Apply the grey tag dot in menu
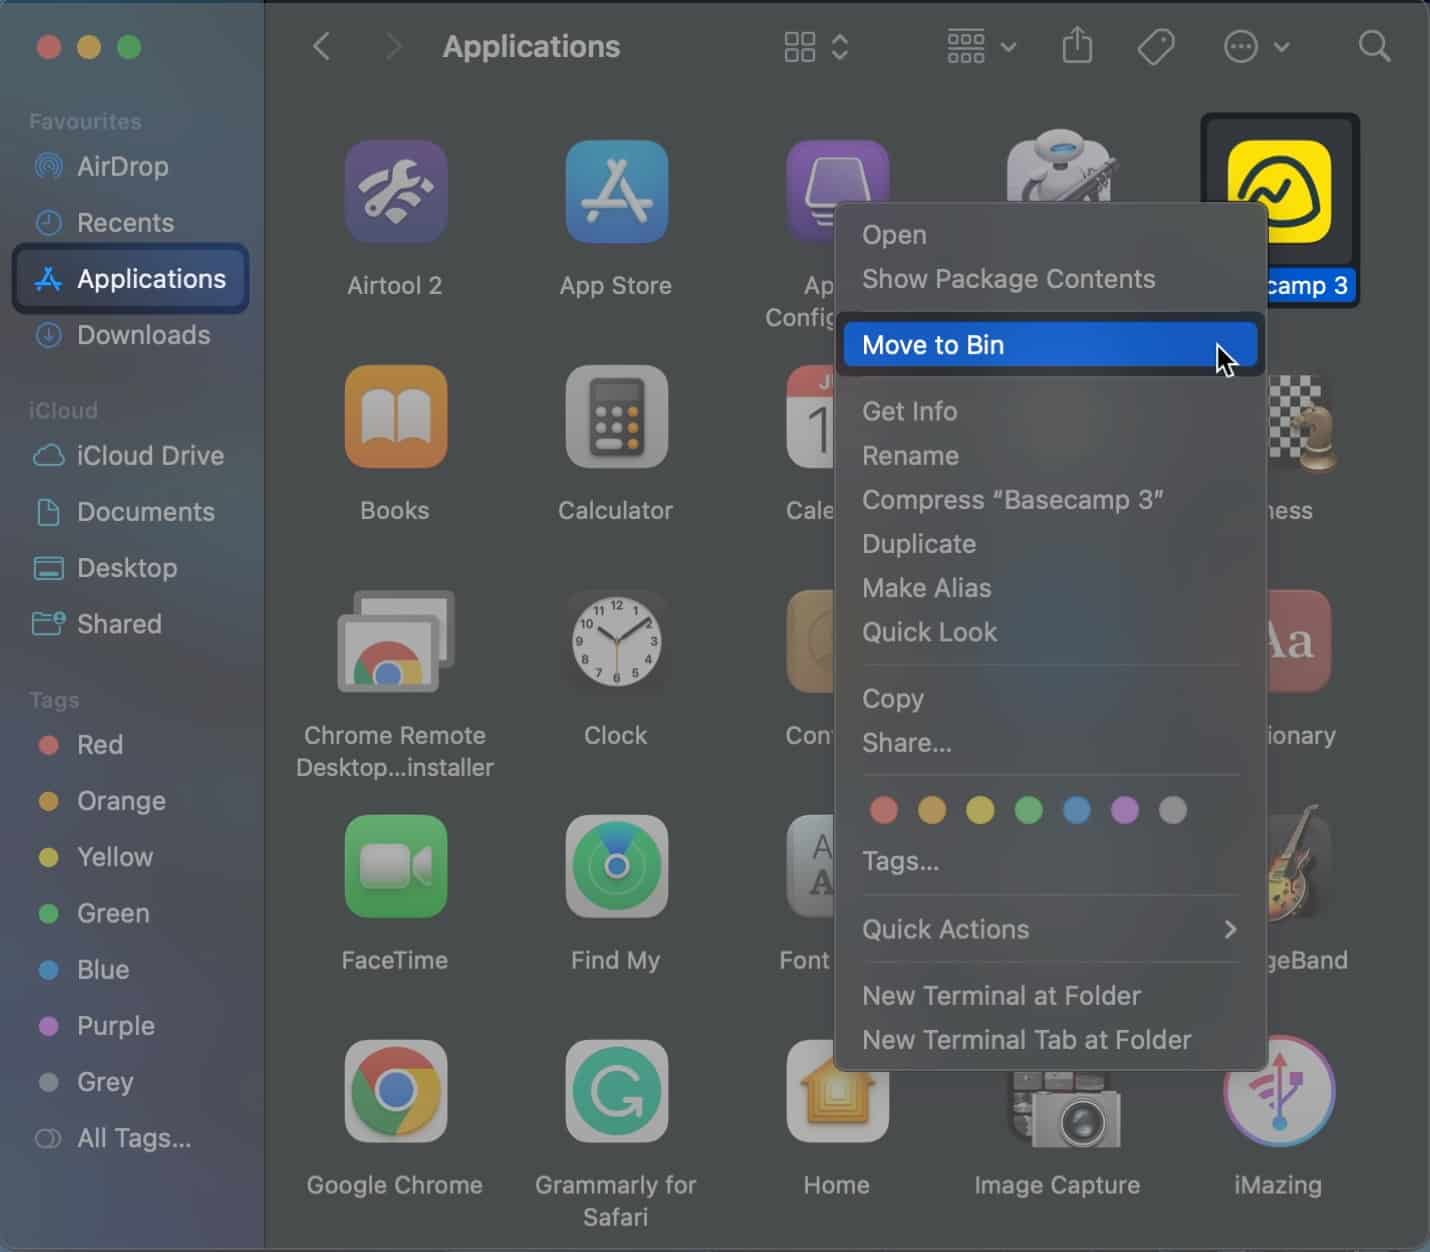Image resolution: width=1430 pixels, height=1252 pixels. [x=1173, y=809]
